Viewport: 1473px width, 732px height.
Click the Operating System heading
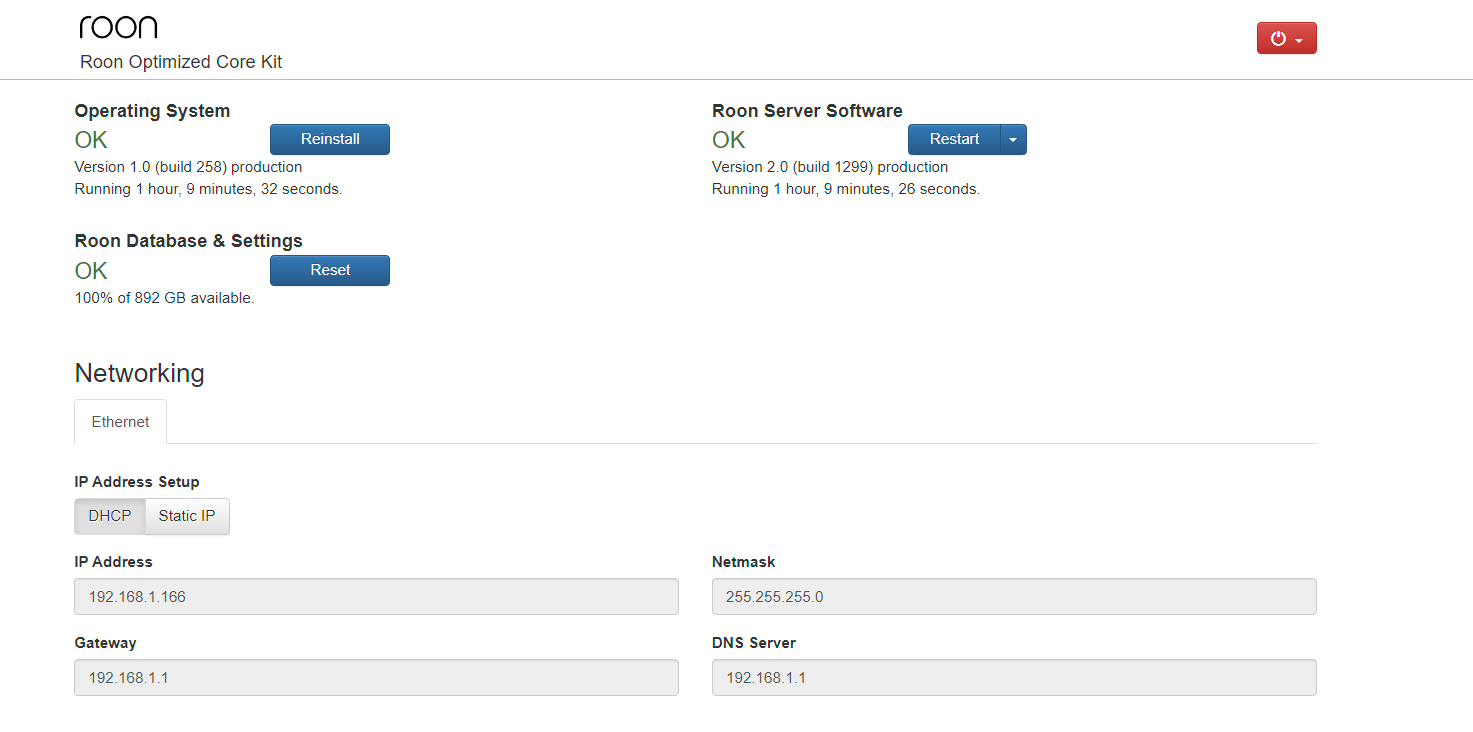(152, 111)
